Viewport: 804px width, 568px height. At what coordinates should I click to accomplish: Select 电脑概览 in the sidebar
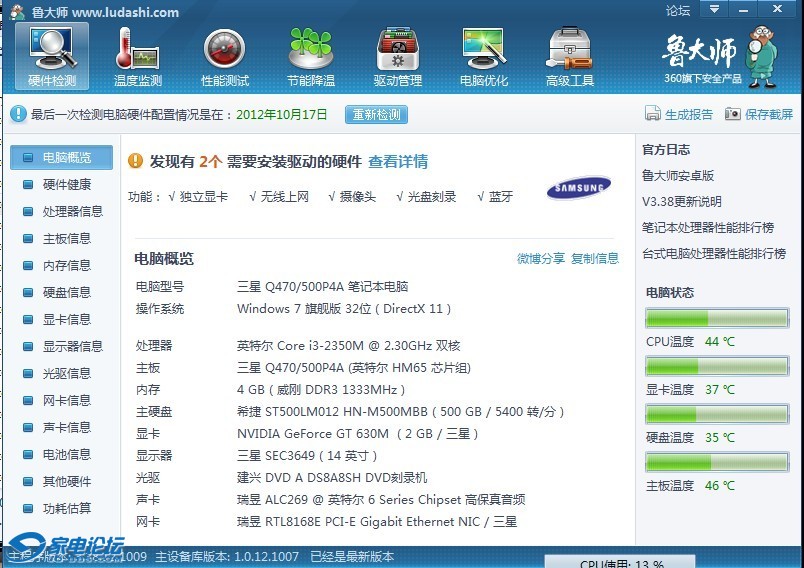62,157
